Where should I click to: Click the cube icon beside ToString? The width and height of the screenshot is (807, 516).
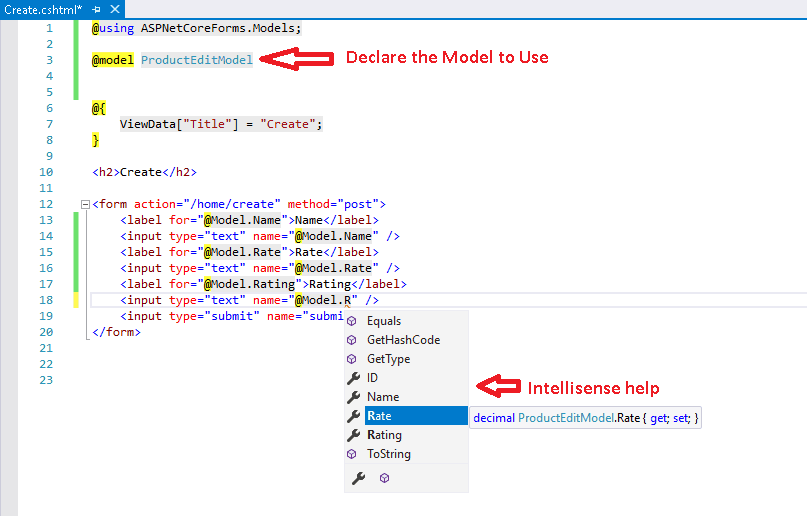353,454
